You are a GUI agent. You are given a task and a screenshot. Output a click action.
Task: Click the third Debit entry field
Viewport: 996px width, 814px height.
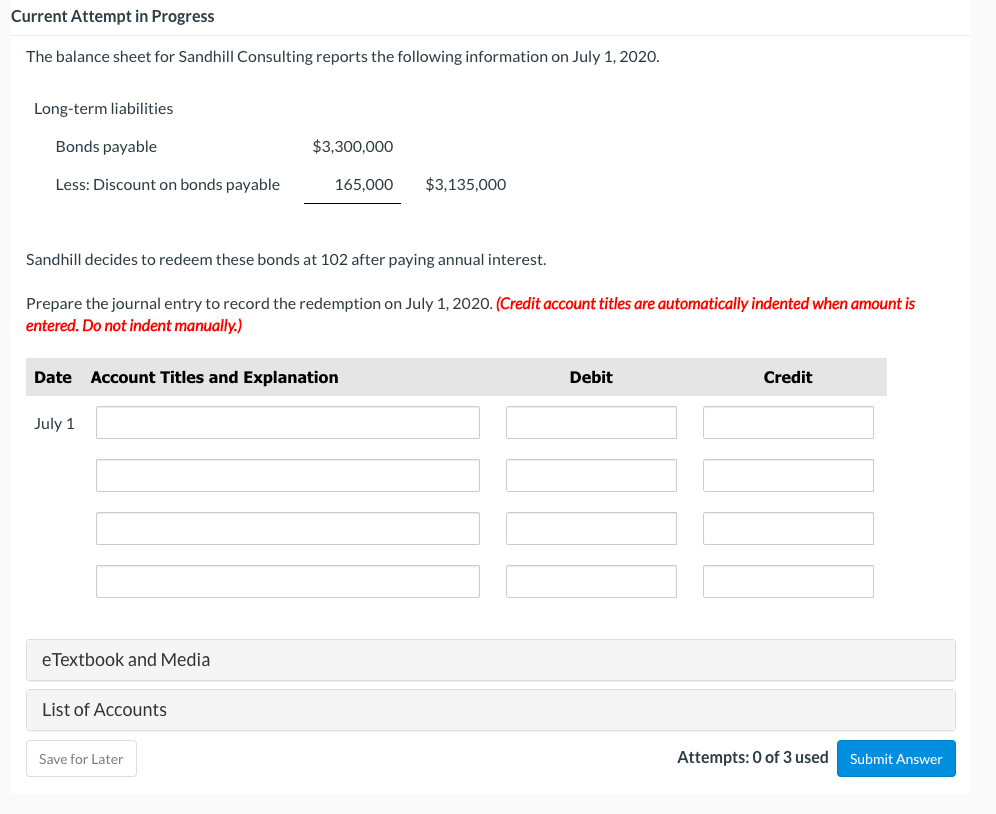pyautogui.click(x=591, y=528)
